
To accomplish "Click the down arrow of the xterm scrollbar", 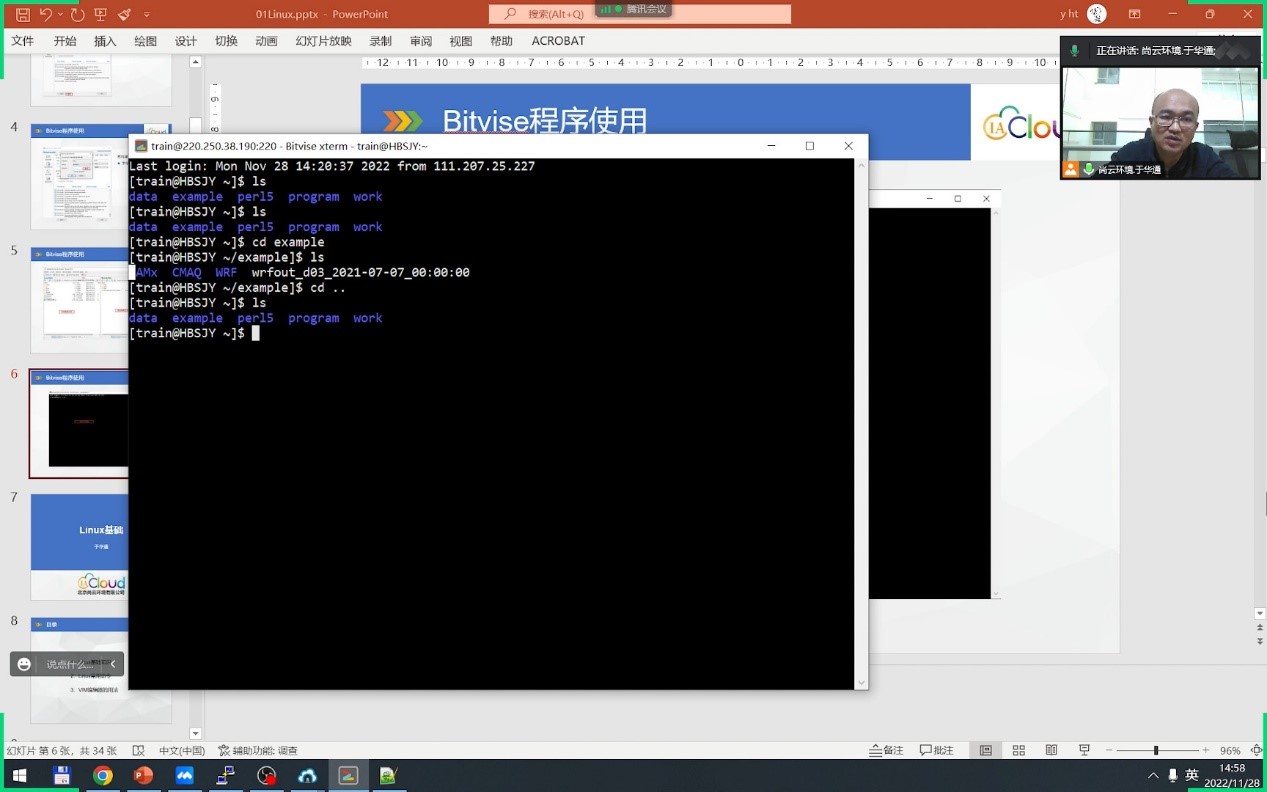I will pyautogui.click(x=861, y=683).
